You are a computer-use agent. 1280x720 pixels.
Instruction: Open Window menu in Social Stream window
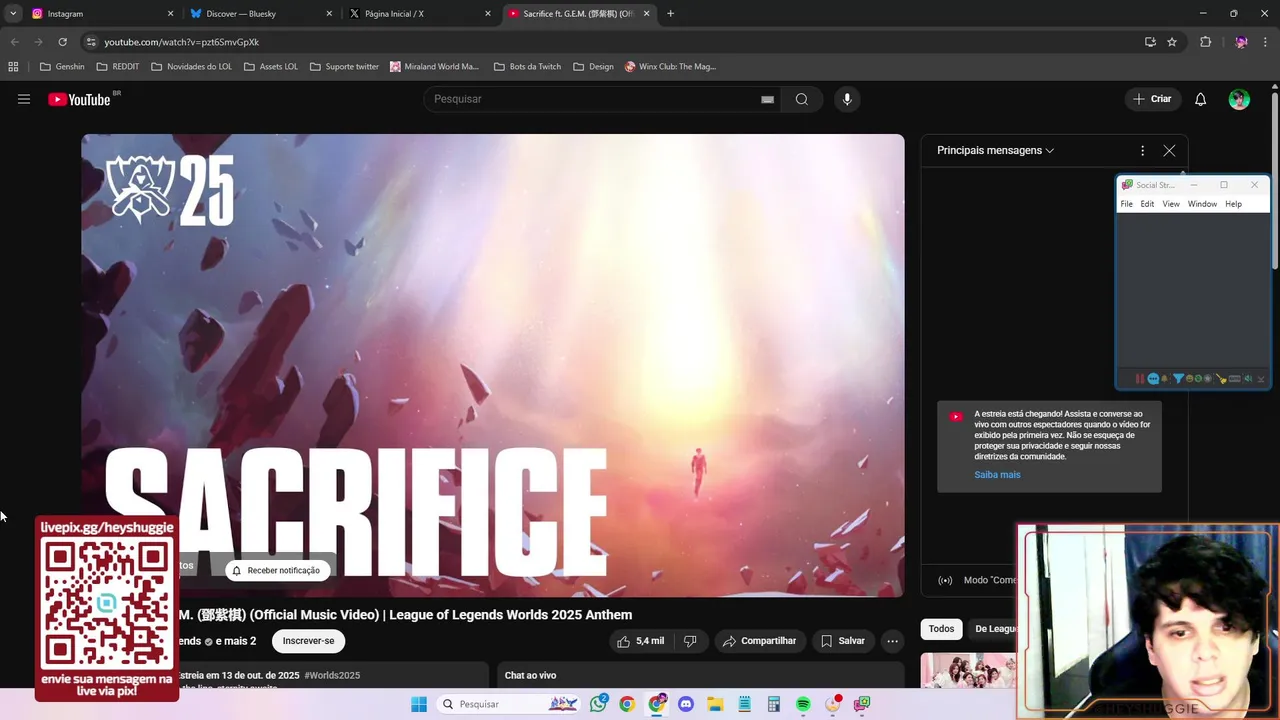pyautogui.click(x=1202, y=204)
